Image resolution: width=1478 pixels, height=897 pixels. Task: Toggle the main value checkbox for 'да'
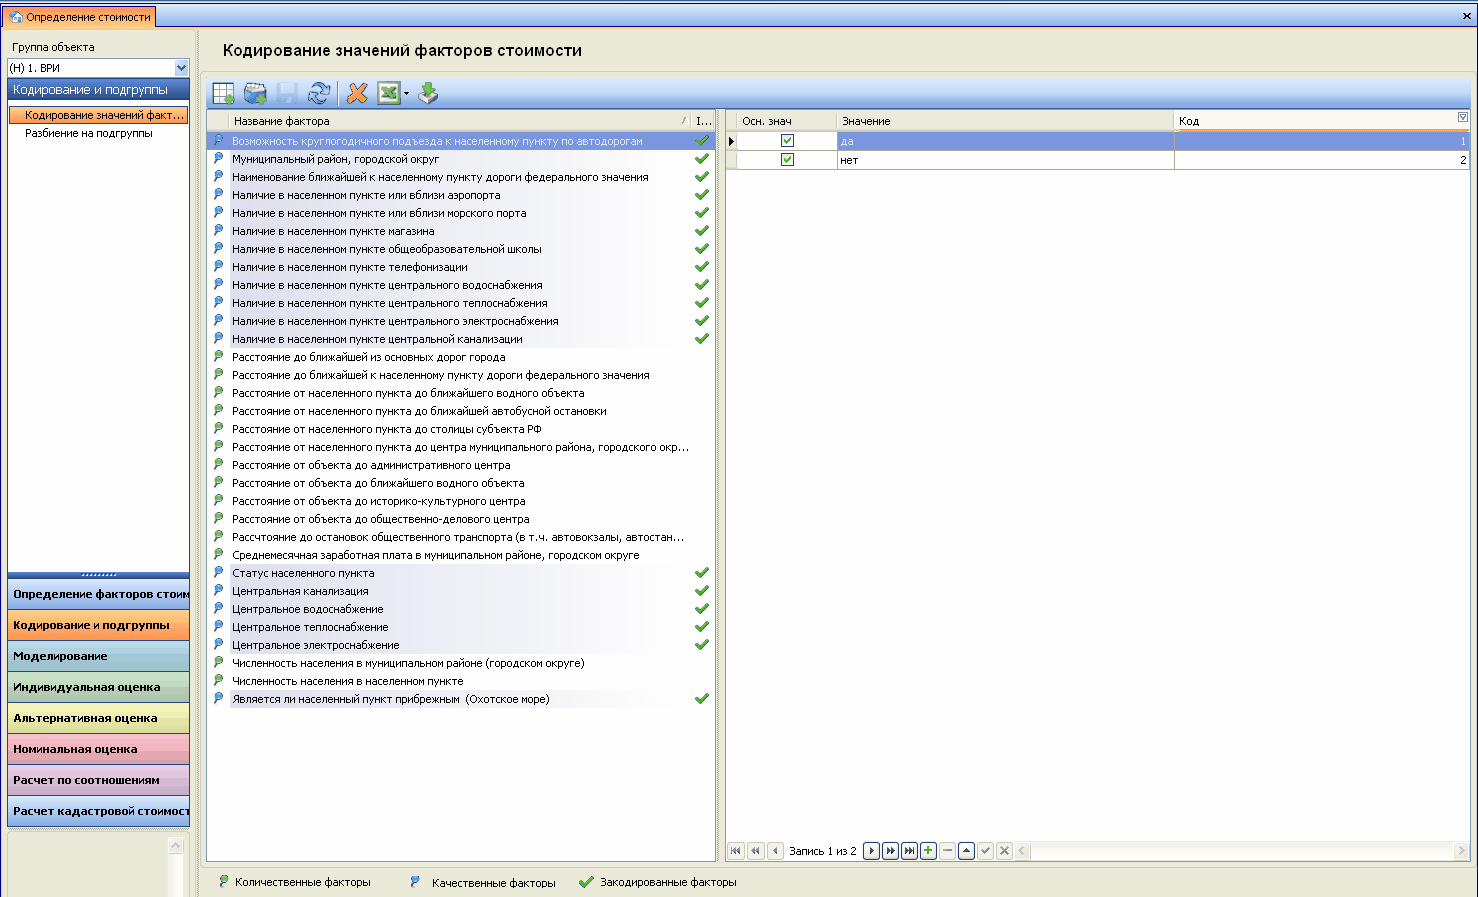pos(787,141)
